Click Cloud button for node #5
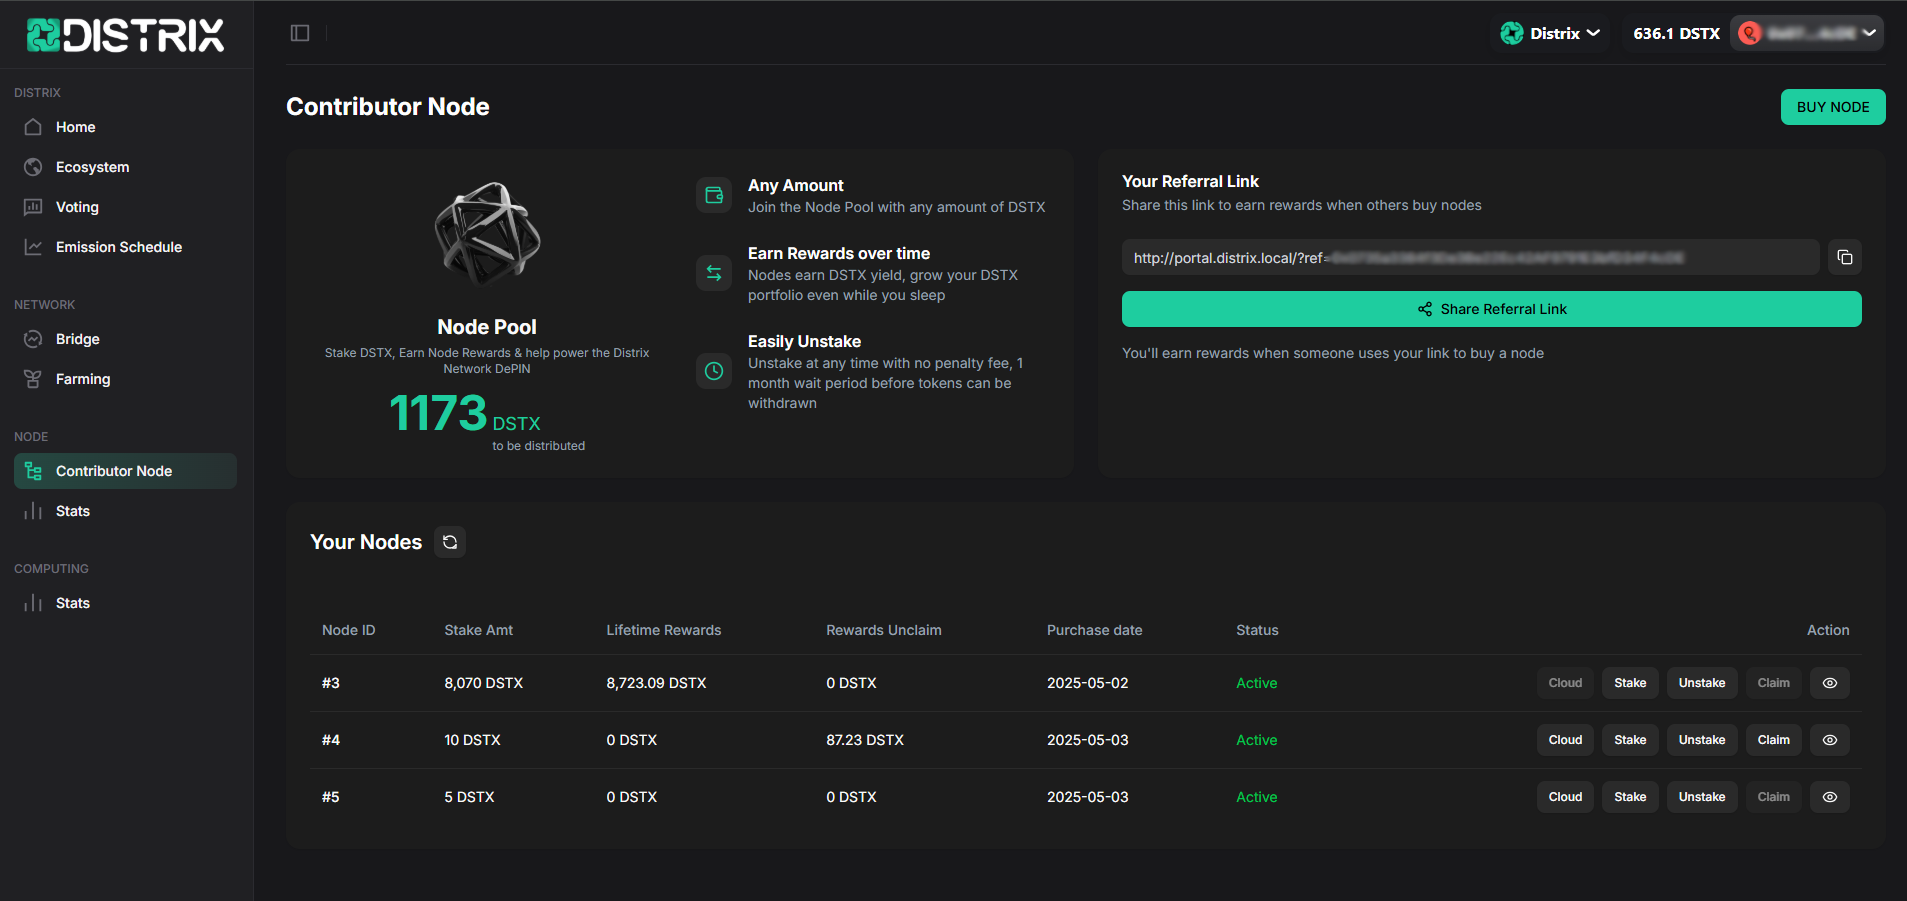 click(1565, 797)
